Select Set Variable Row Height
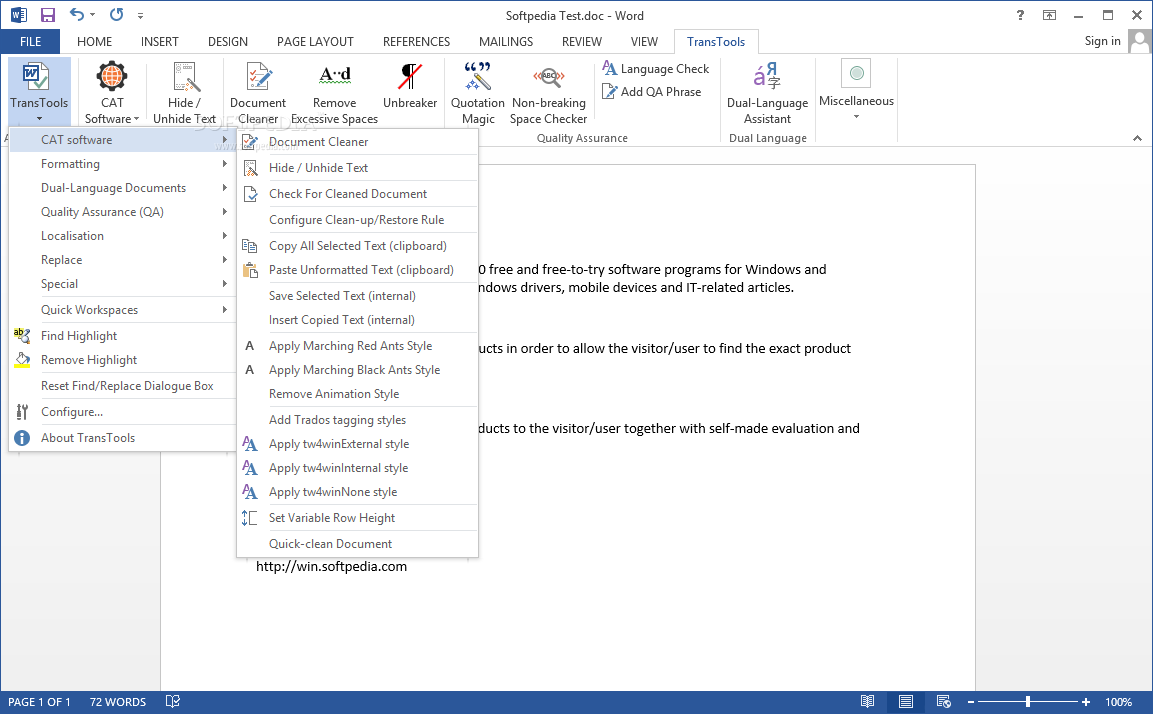Viewport: 1153px width, 714px height. pyautogui.click(x=357, y=518)
